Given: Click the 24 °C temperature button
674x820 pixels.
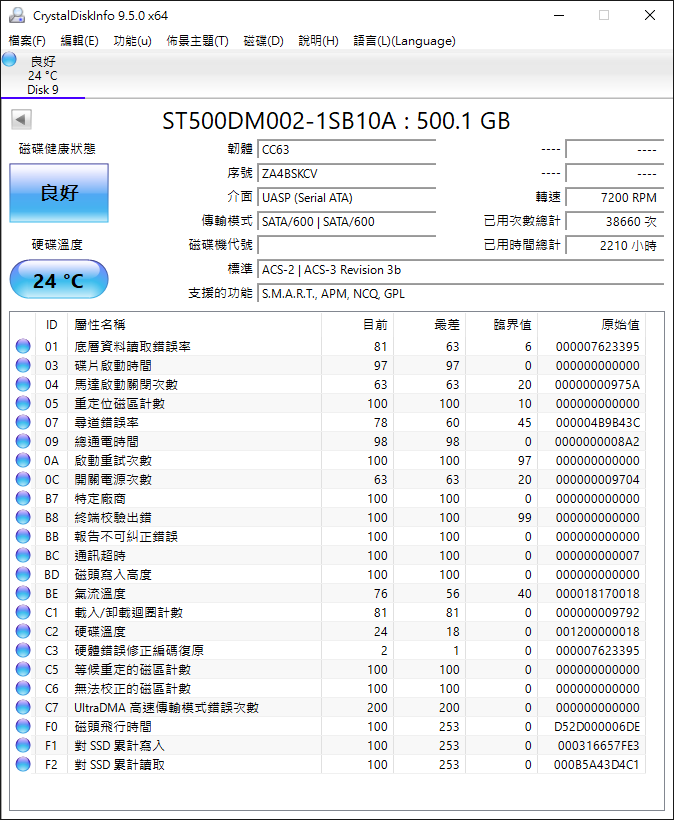Looking at the screenshot, I should 59,280.
